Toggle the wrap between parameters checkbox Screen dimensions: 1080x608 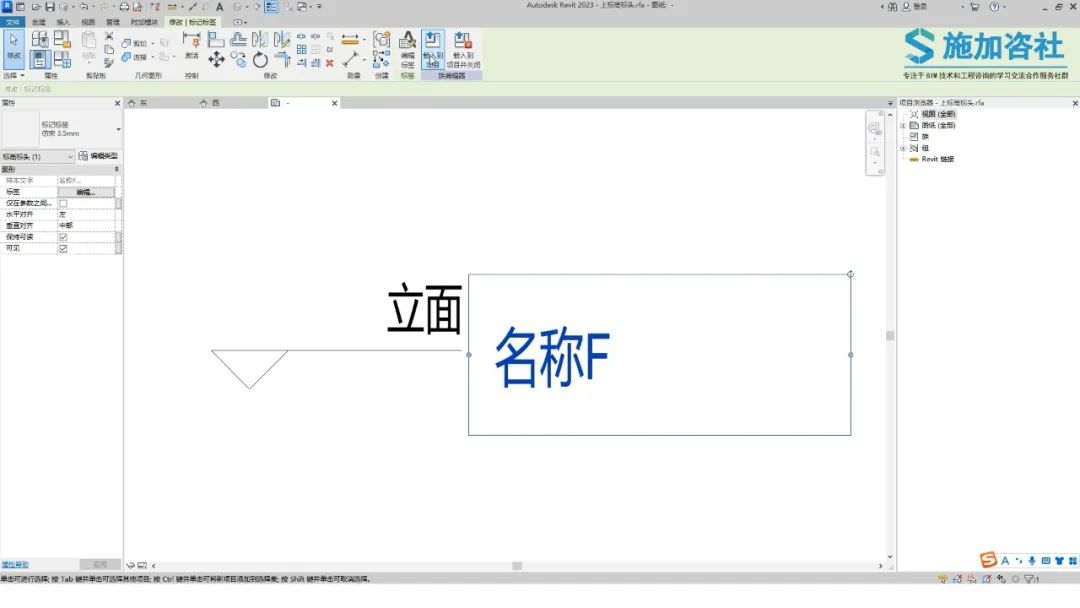pos(63,203)
